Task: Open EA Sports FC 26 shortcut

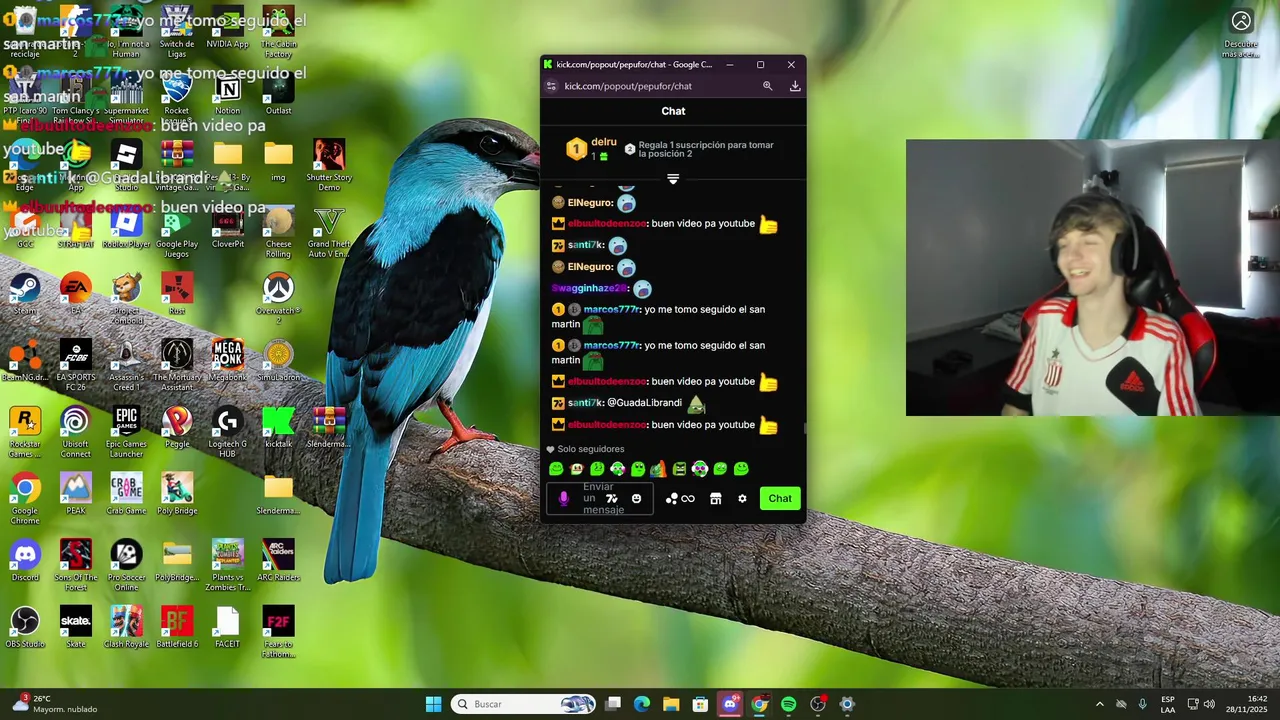Action: point(75,365)
